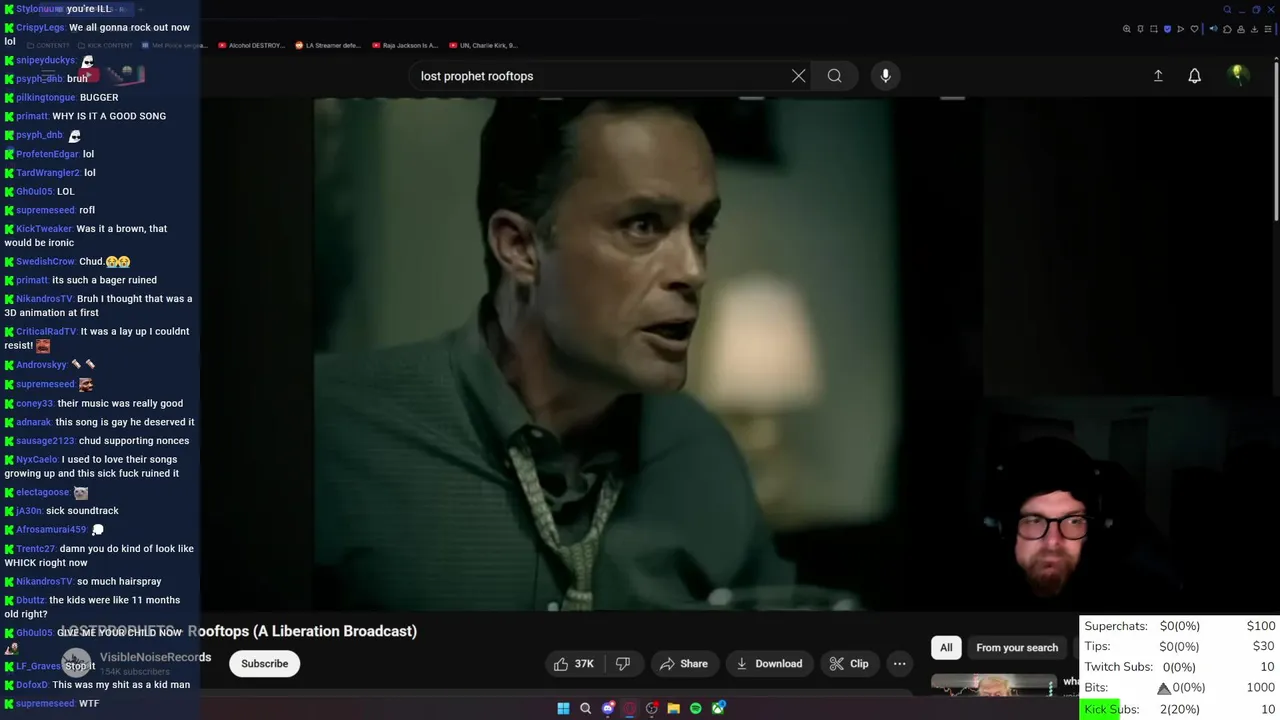The width and height of the screenshot is (1280, 720).
Task: Take a browser snapshot with capture icon
Action: 1154,29
